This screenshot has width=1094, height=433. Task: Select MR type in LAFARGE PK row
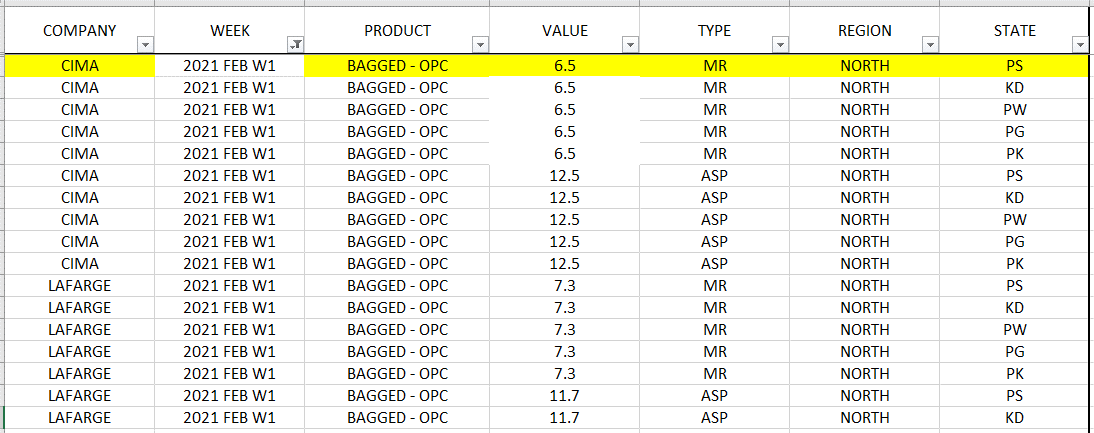point(714,374)
